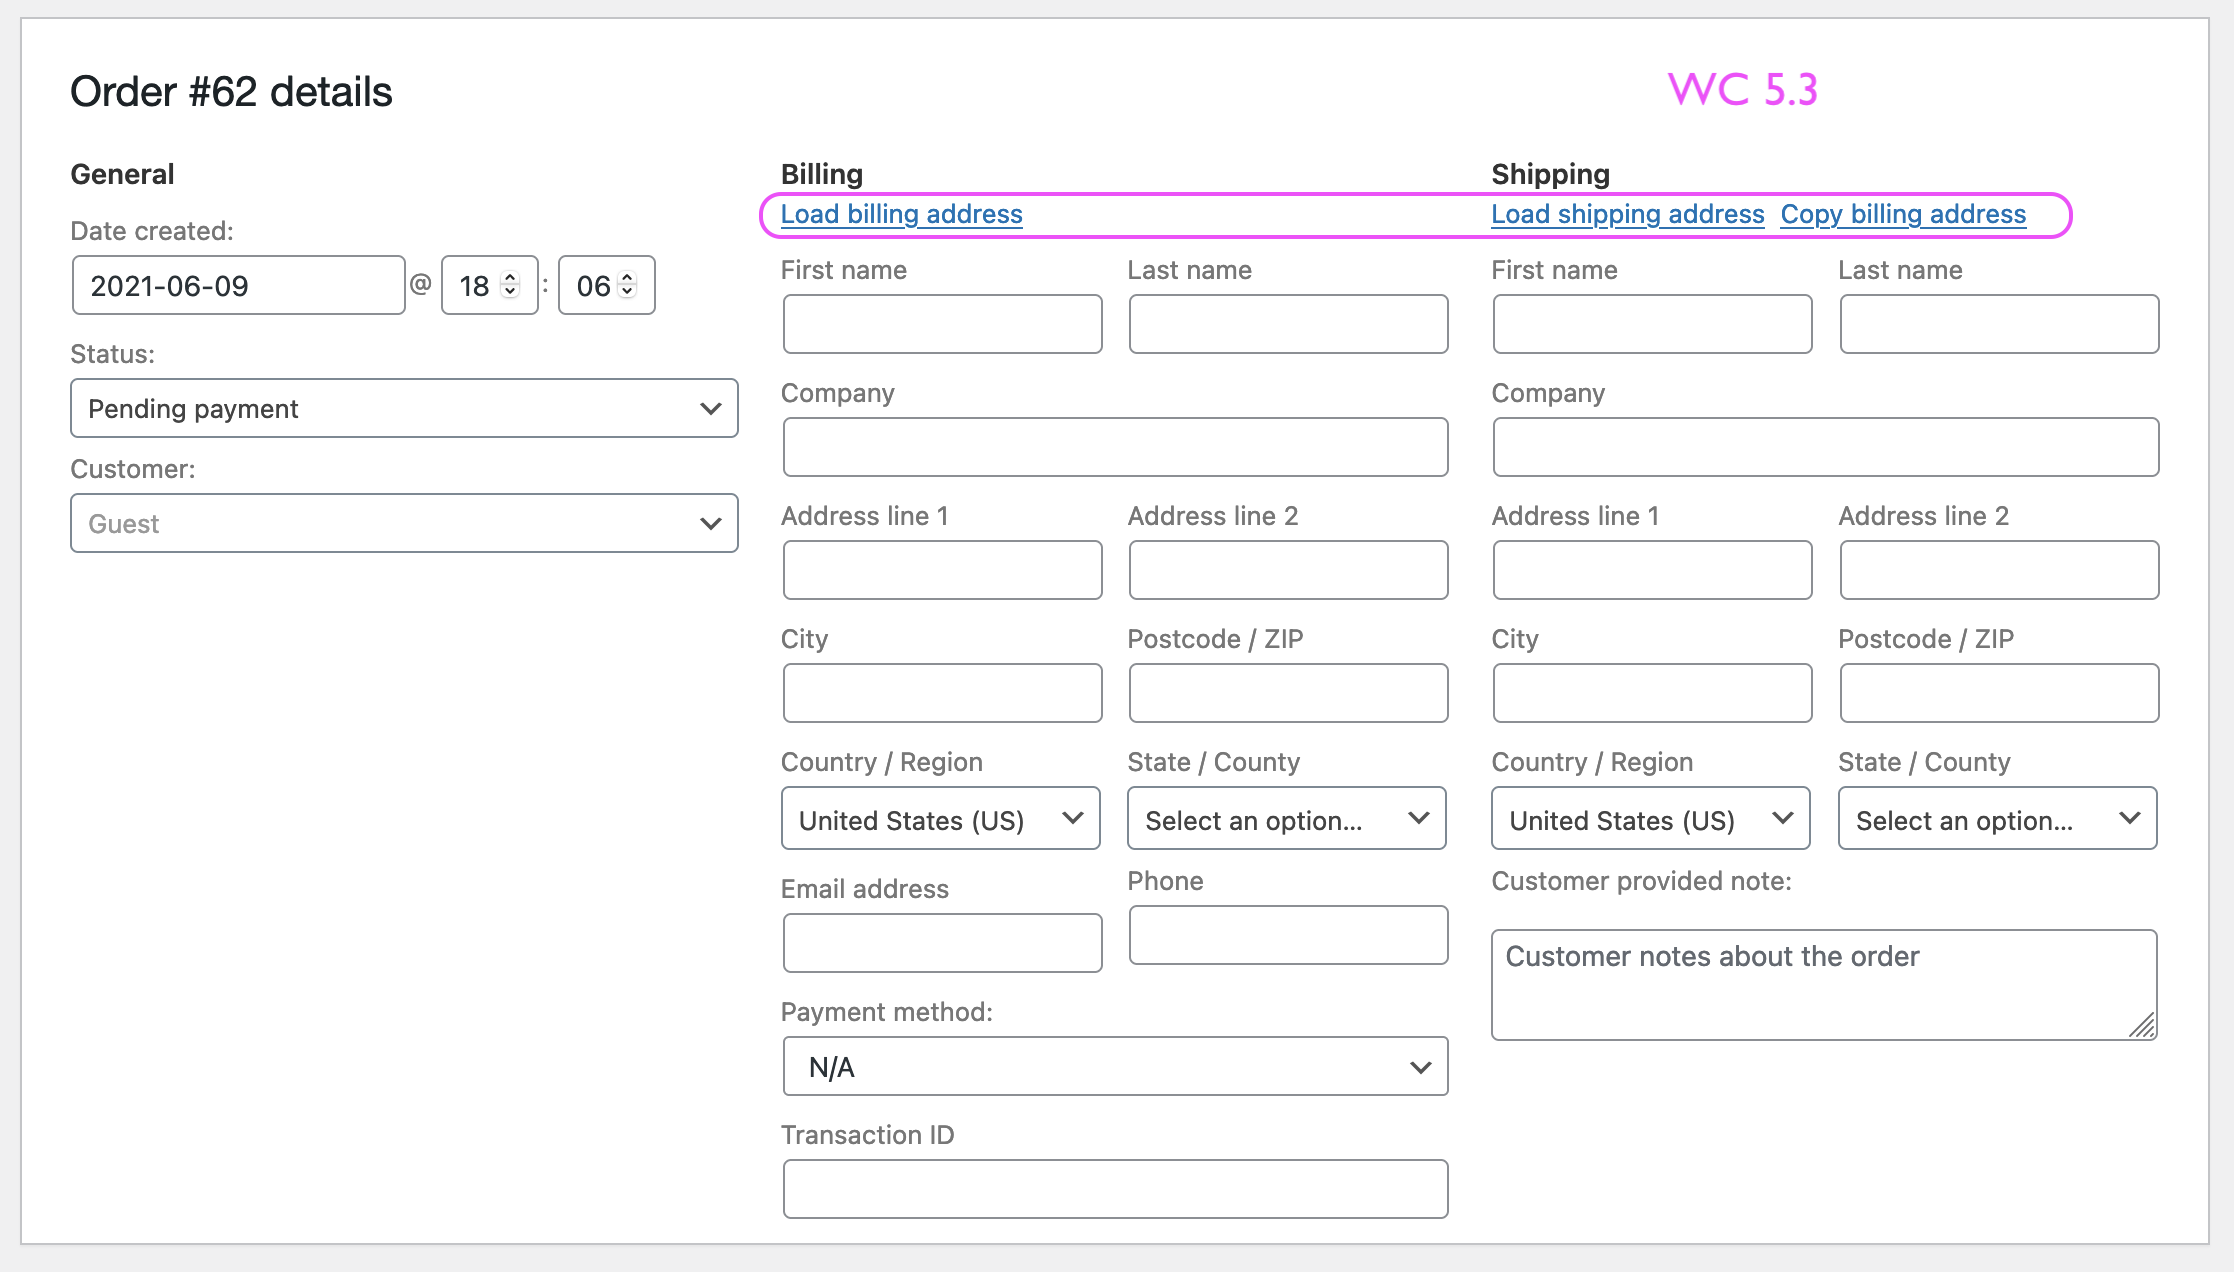The height and width of the screenshot is (1272, 2234).
Task: Focus the billing Postcode / ZIP field
Action: 1289,693
